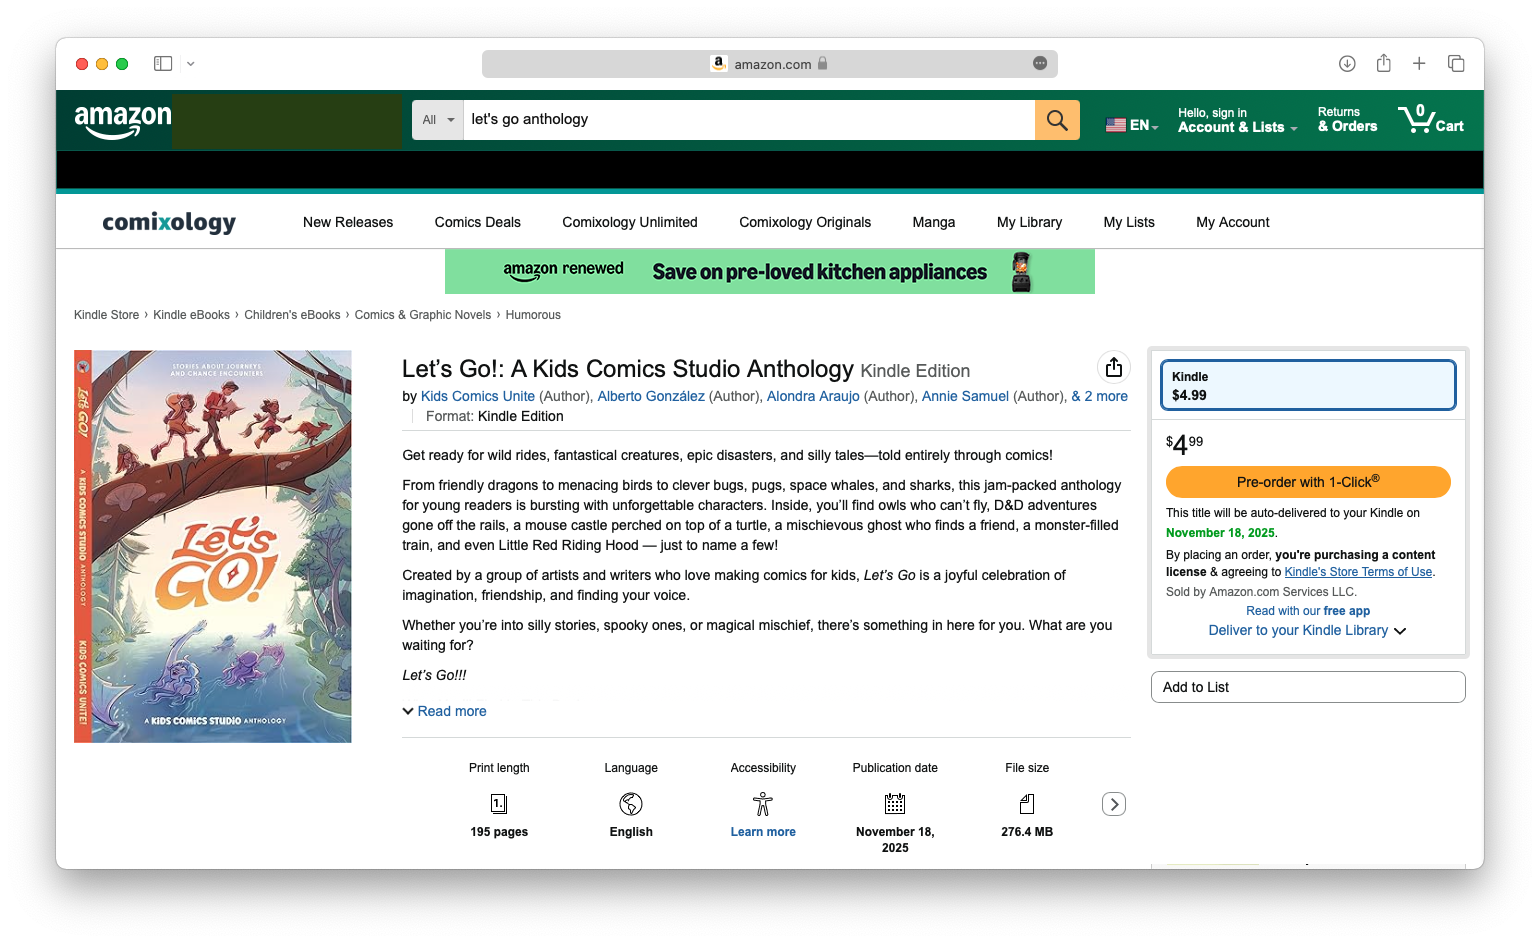
Task: Click the shopping cart icon
Action: tap(1430, 119)
